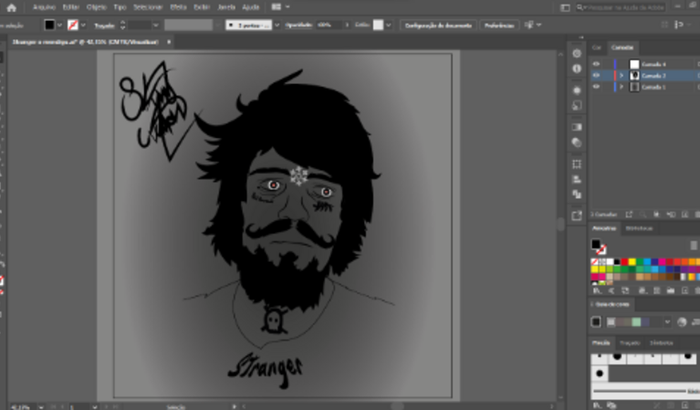
Task: Switch to the Amostras swatches tab
Action: [604, 228]
